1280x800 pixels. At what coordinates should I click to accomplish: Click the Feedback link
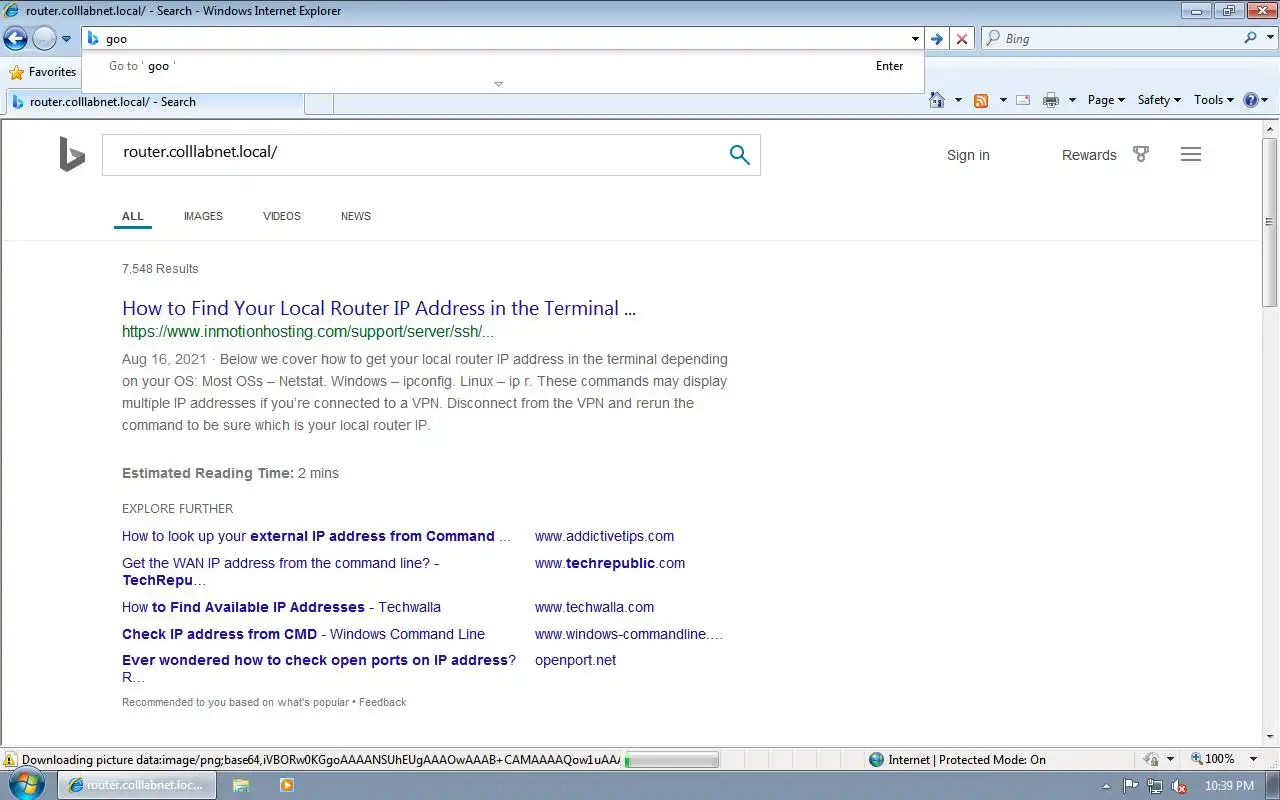click(382, 702)
